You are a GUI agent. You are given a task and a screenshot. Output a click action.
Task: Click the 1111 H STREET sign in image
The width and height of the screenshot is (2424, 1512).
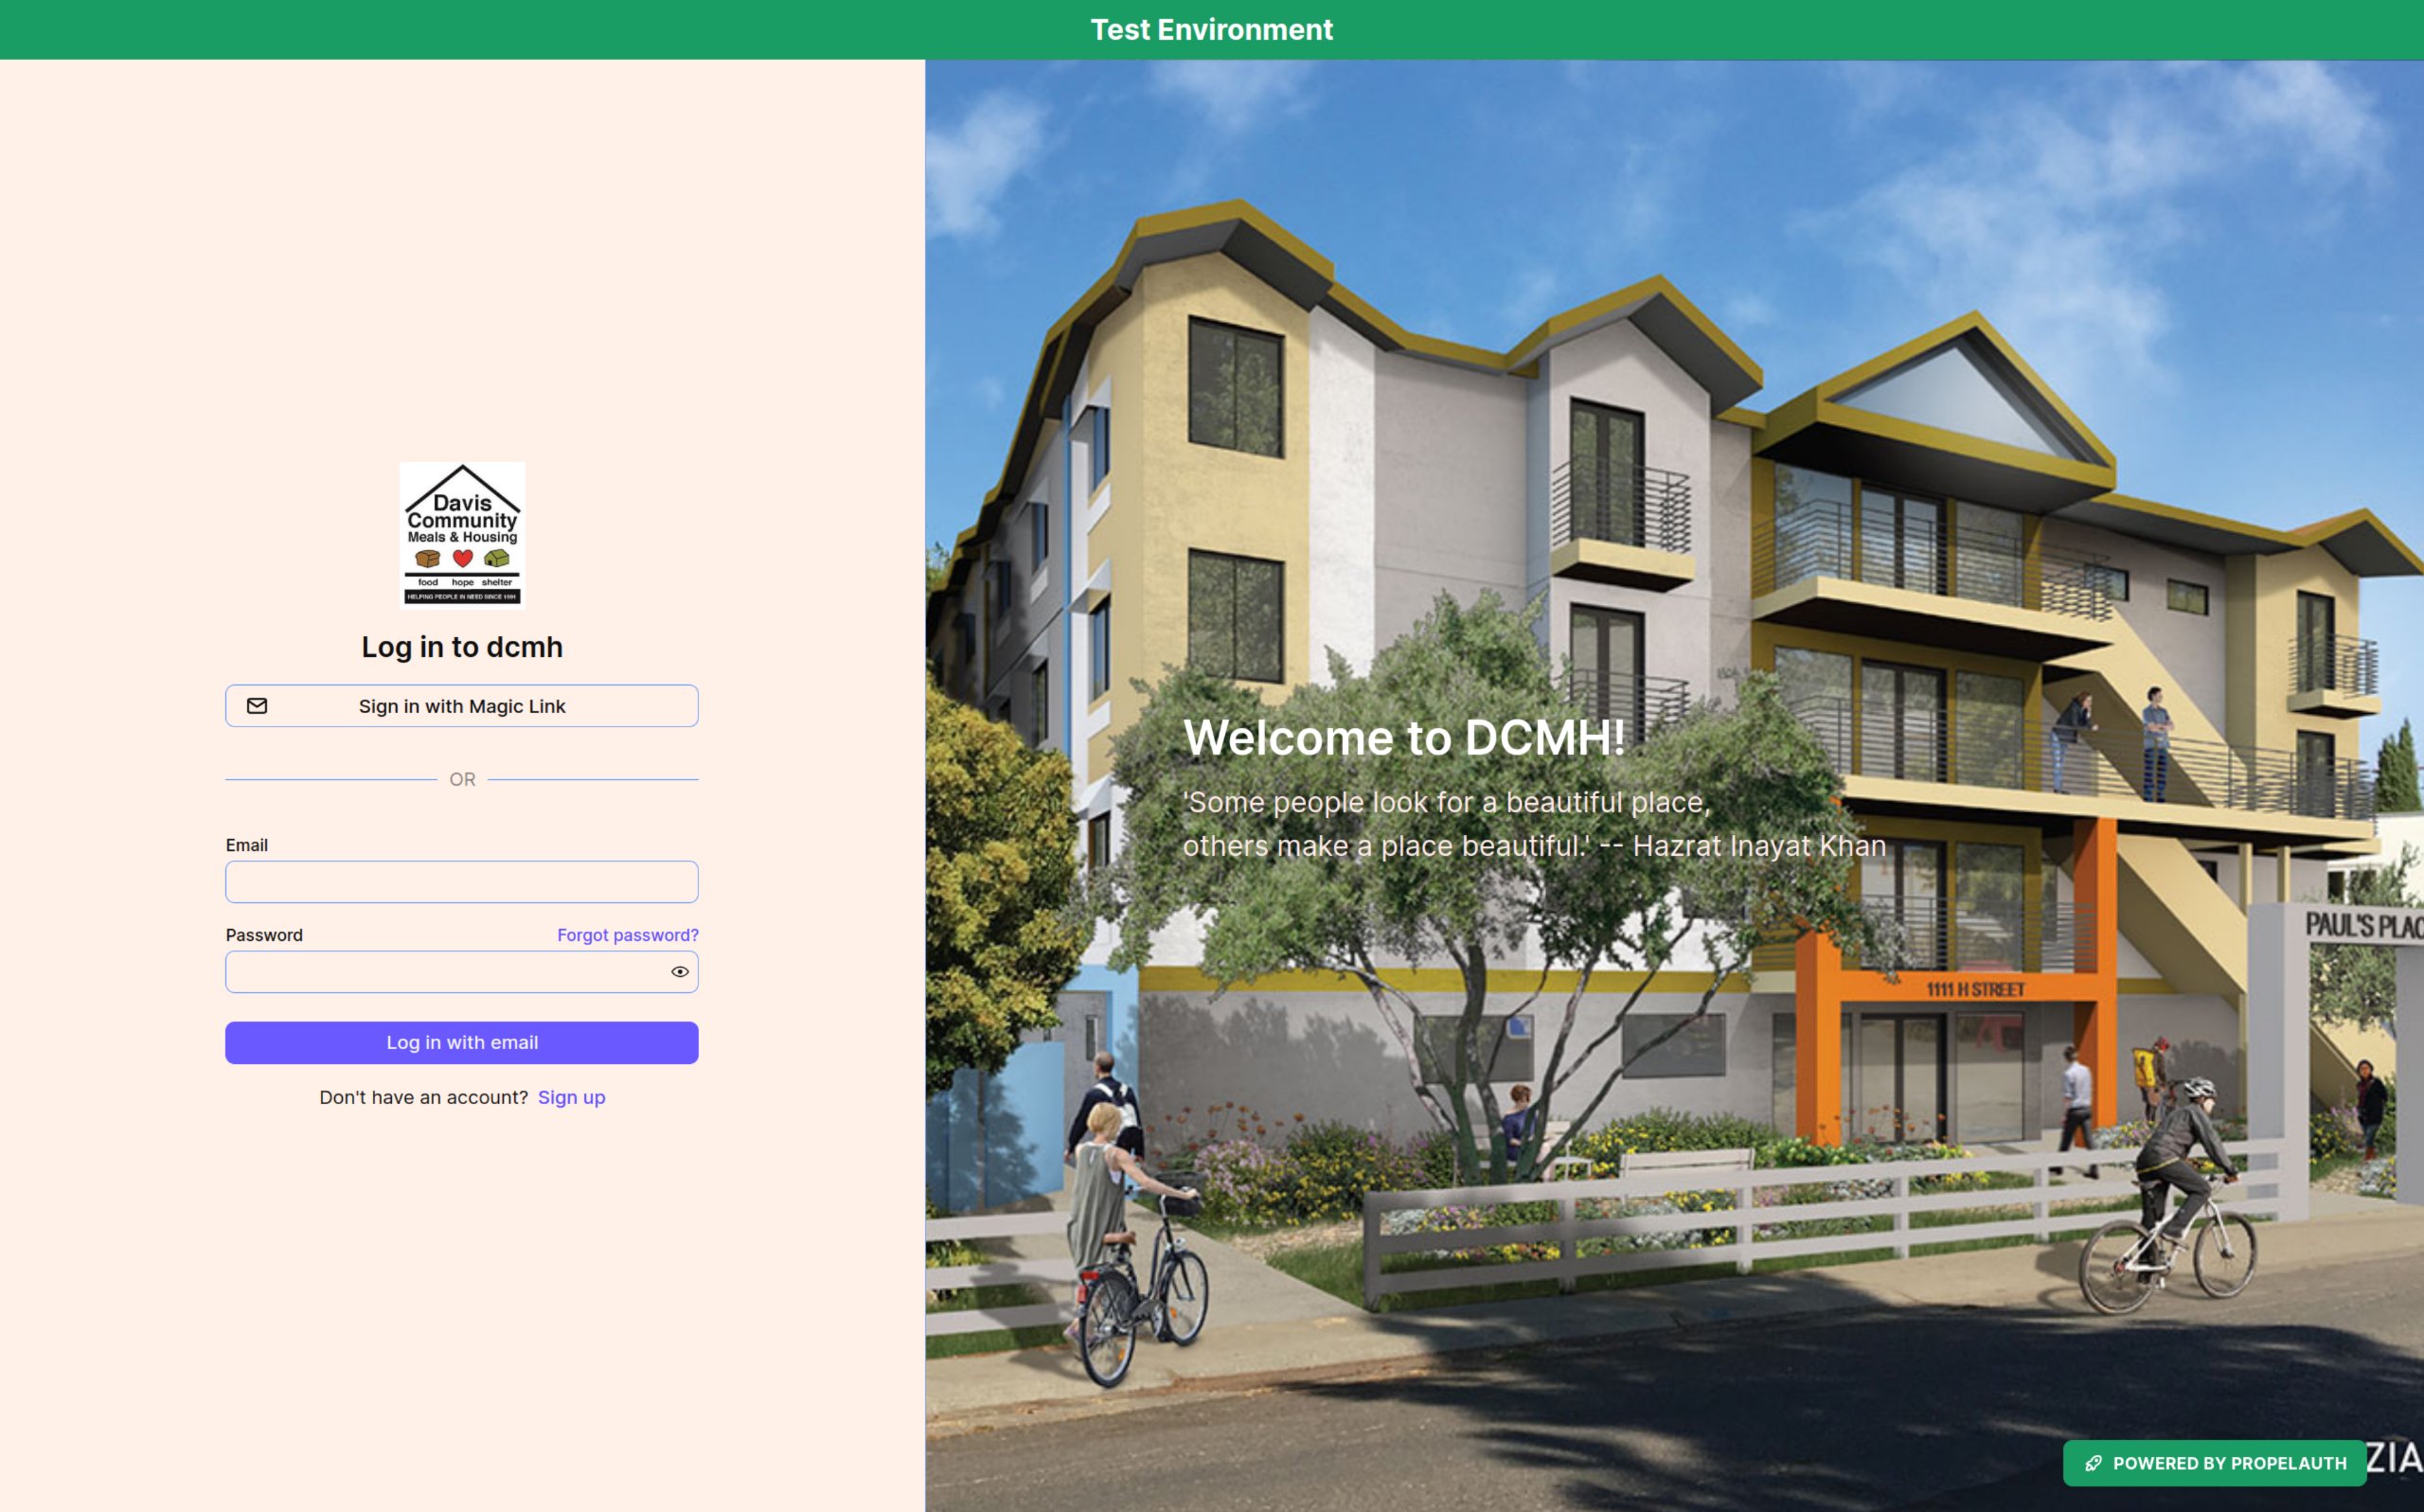1975,989
